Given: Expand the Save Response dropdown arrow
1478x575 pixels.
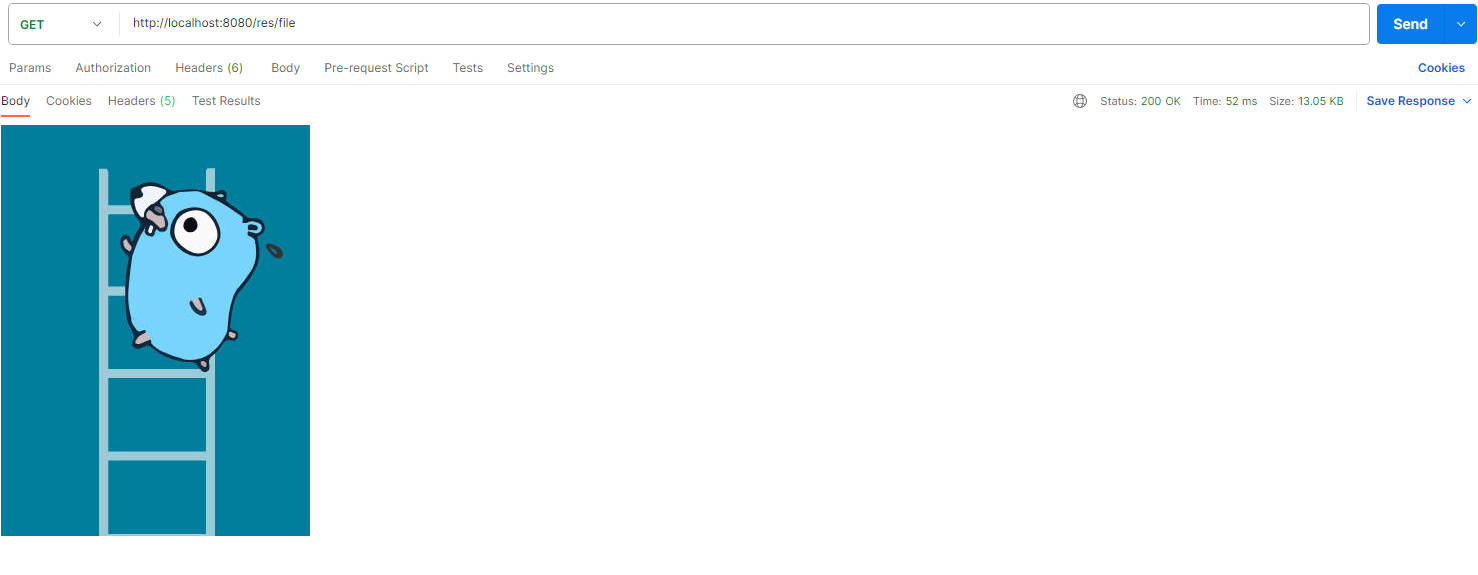Looking at the screenshot, I should (x=1467, y=101).
